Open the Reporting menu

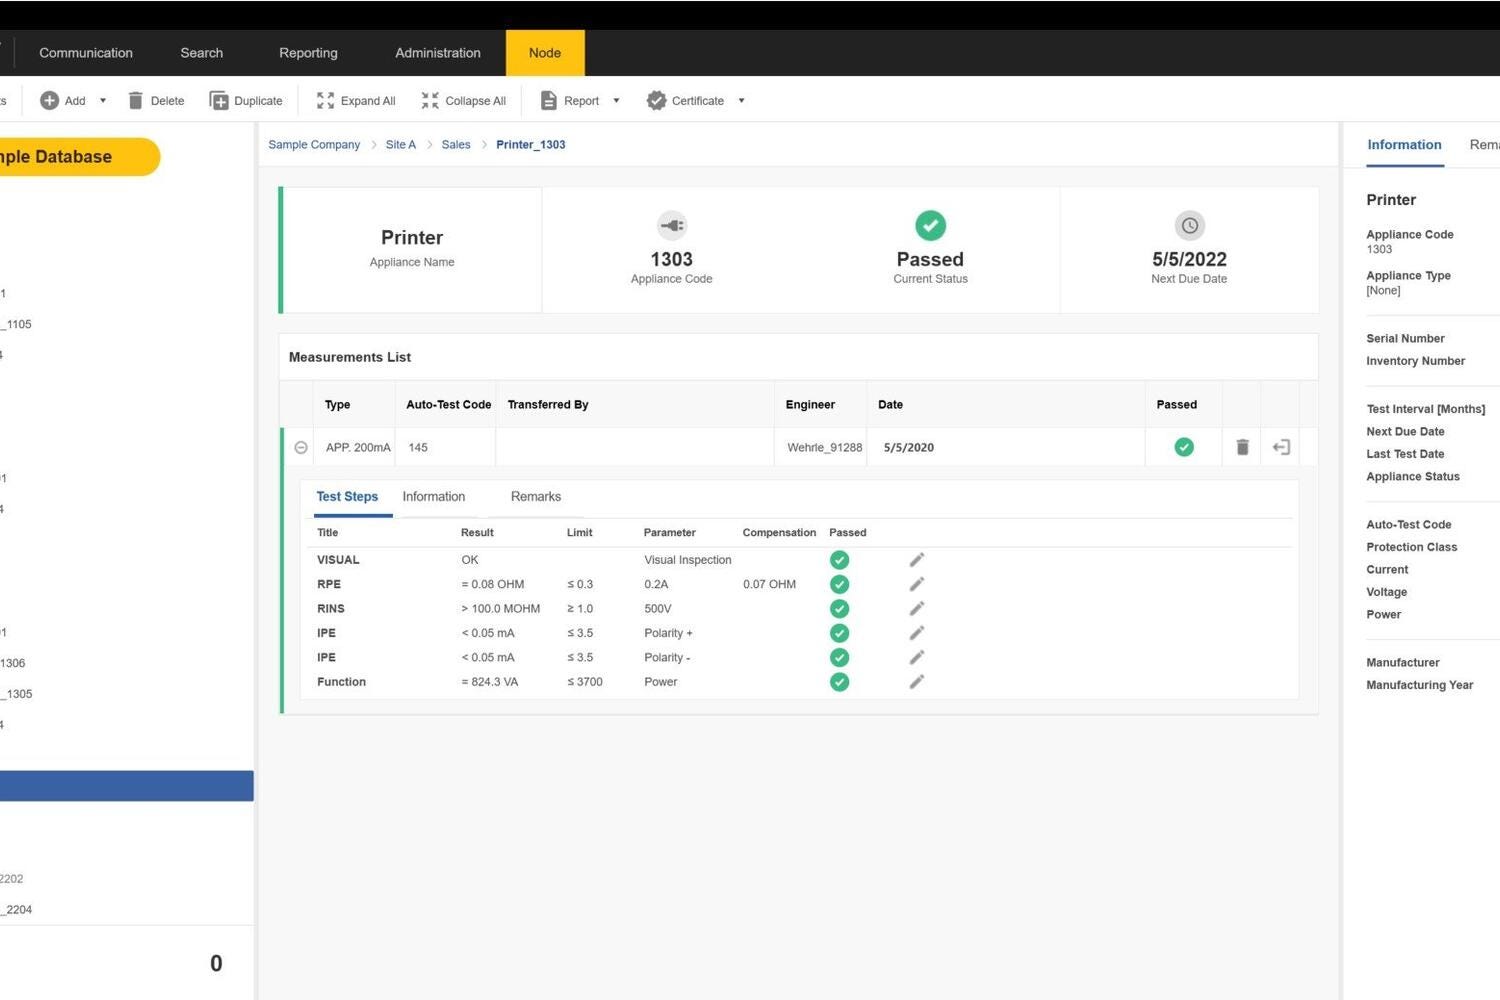click(308, 53)
